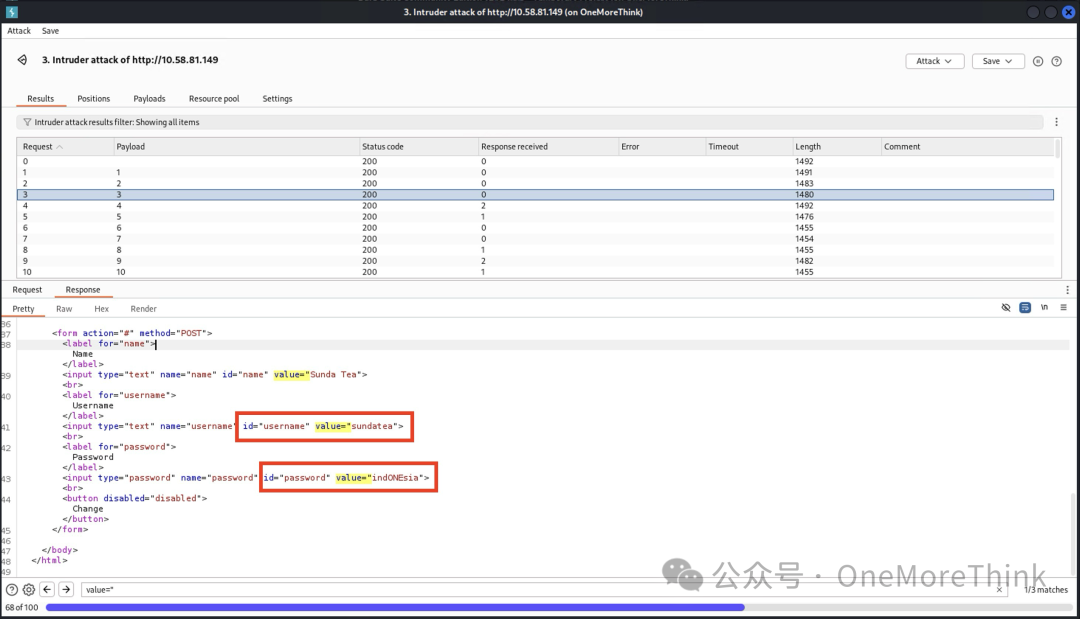
Task: Switch to the Results tab
Action: (41, 98)
